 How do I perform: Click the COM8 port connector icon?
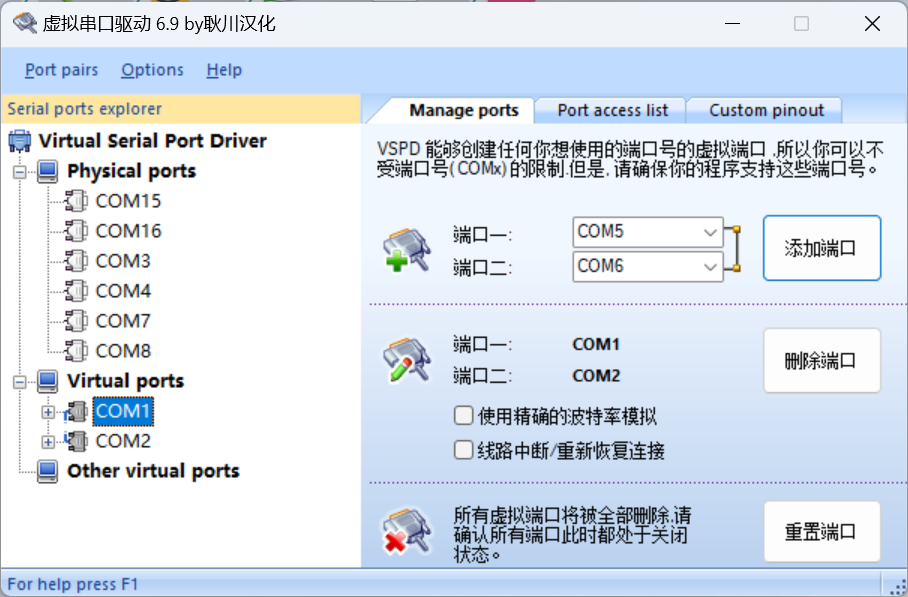click(76, 351)
